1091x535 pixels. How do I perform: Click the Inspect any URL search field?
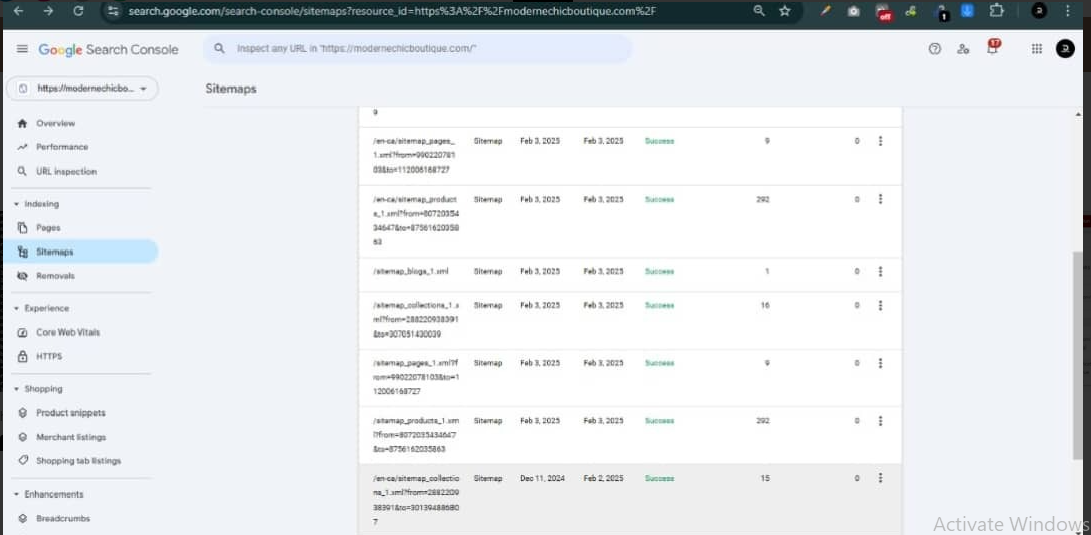[420, 49]
